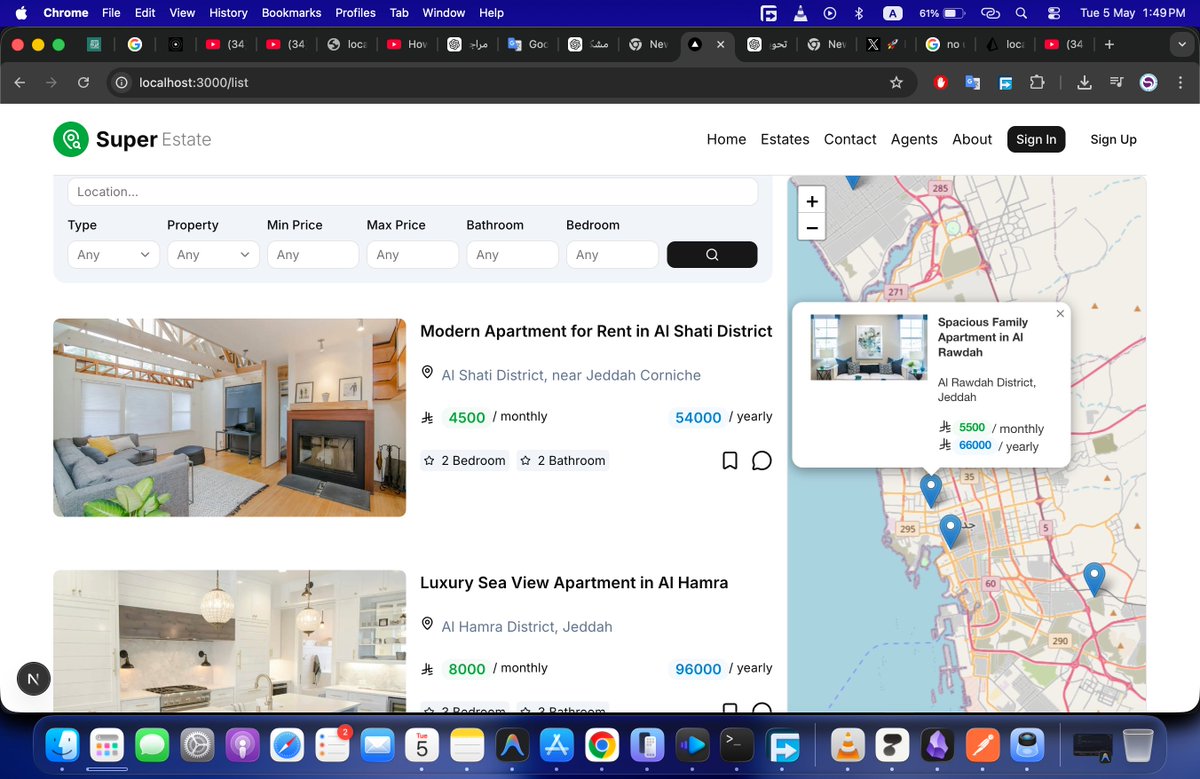Open Chrome Downloads
Image resolution: width=1200 pixels, height=779 pixels.
click(1084, 82)
